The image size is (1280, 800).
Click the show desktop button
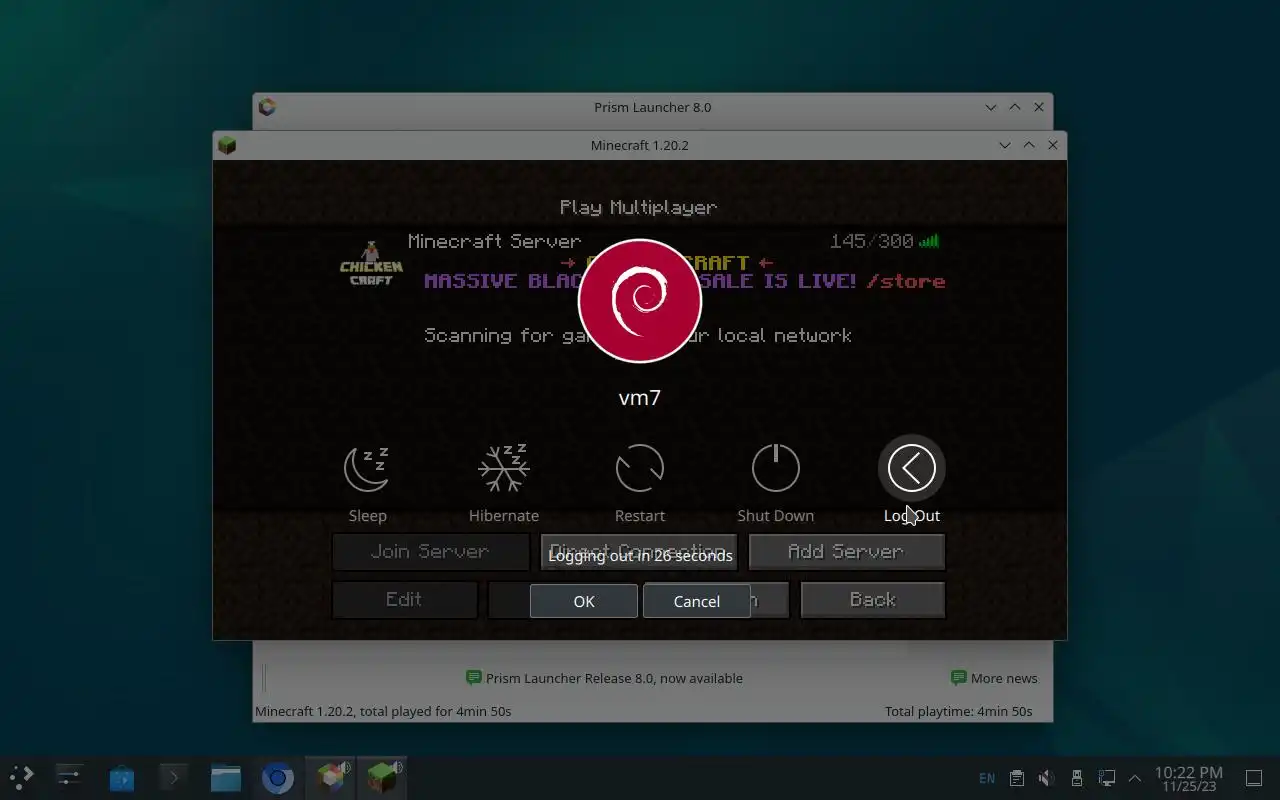click(1253, 778)
